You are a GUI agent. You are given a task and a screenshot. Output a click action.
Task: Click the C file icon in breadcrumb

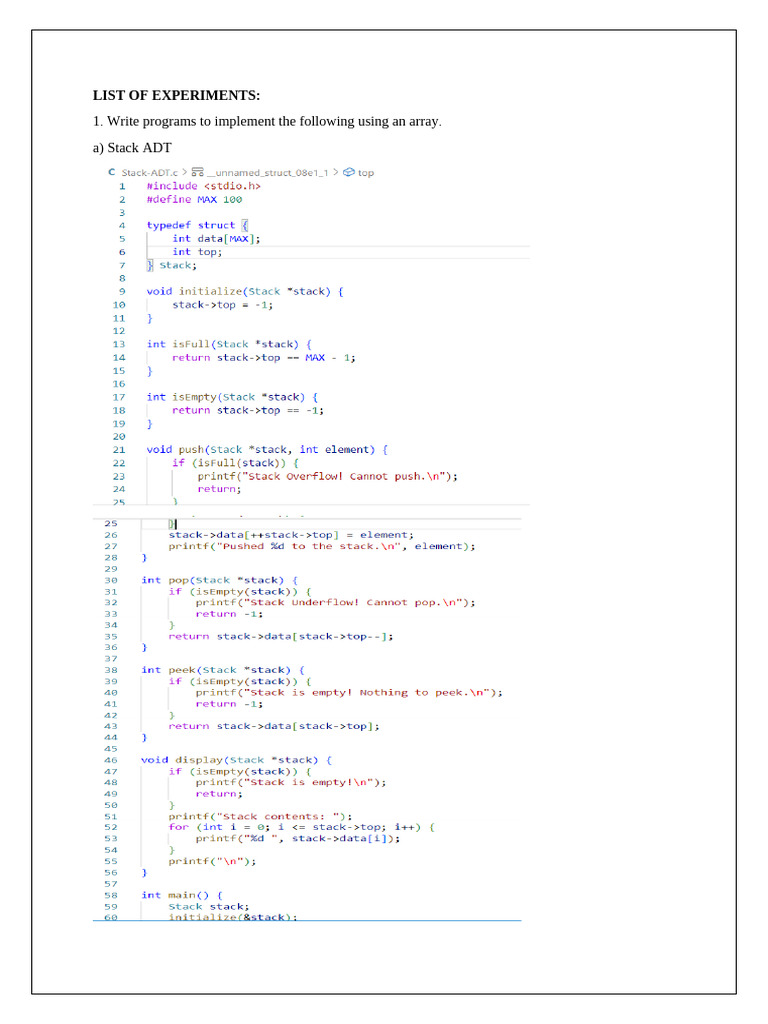[112, 172]
